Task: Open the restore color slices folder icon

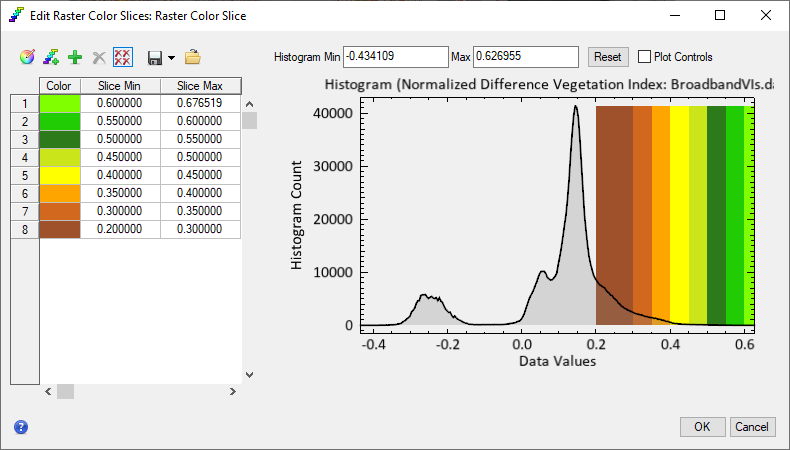Action: click(x=193, y=58)
